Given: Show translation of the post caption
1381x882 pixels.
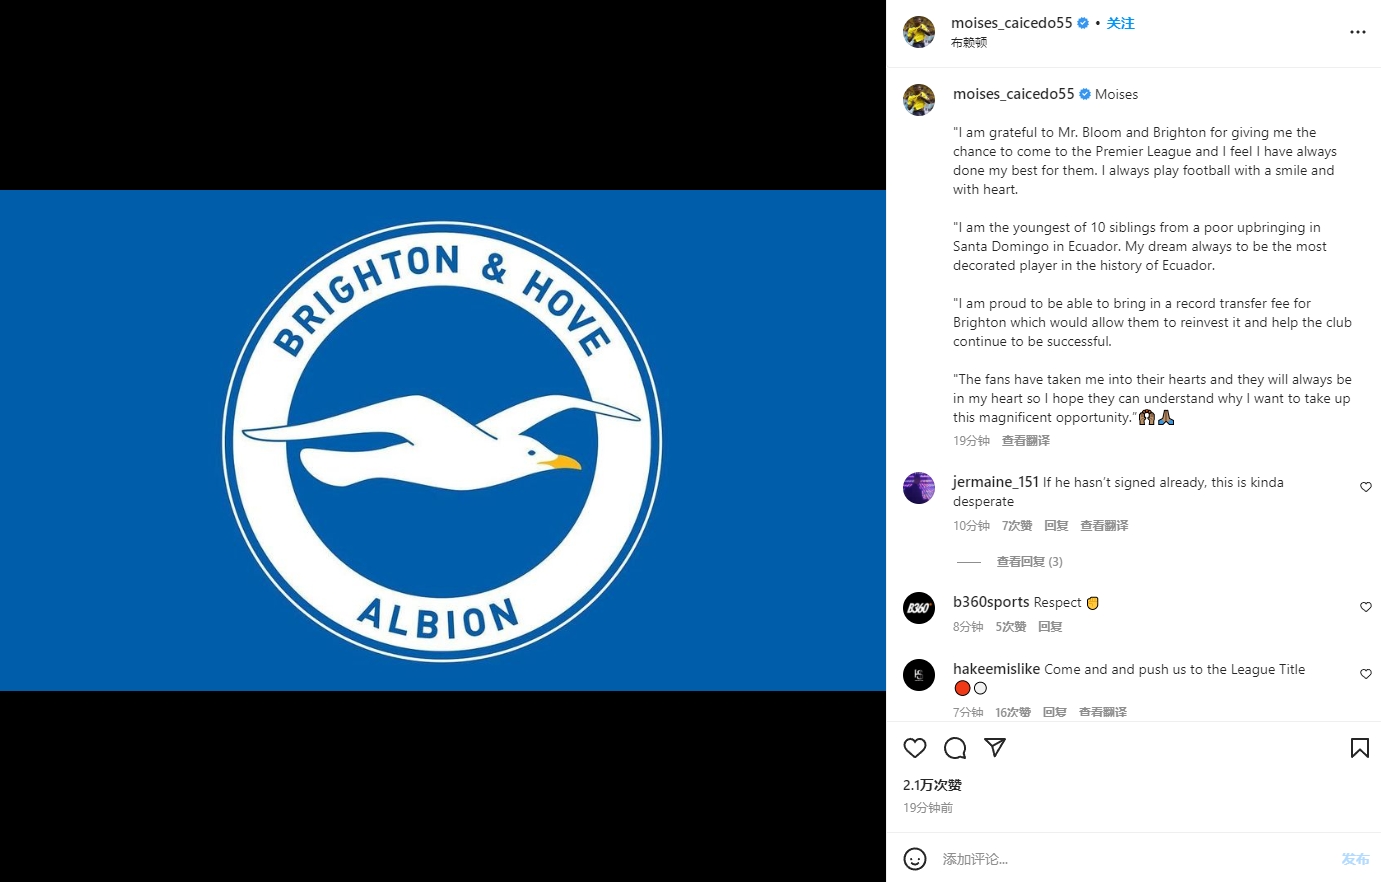Looking at the screenshot, I should [1026, 441].
